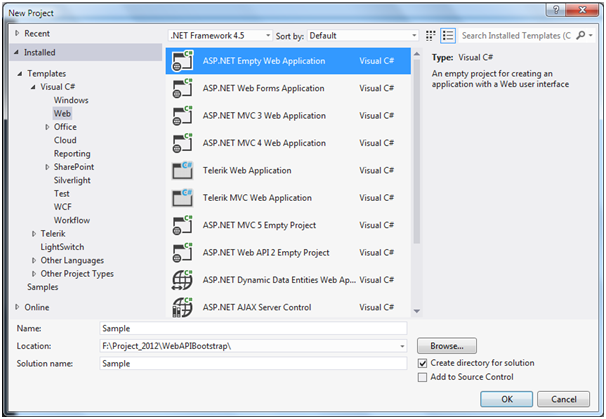This screenshot has height=419, width=606.
Task: Click the template list scroll up arrow
Action: coord(417,54)
